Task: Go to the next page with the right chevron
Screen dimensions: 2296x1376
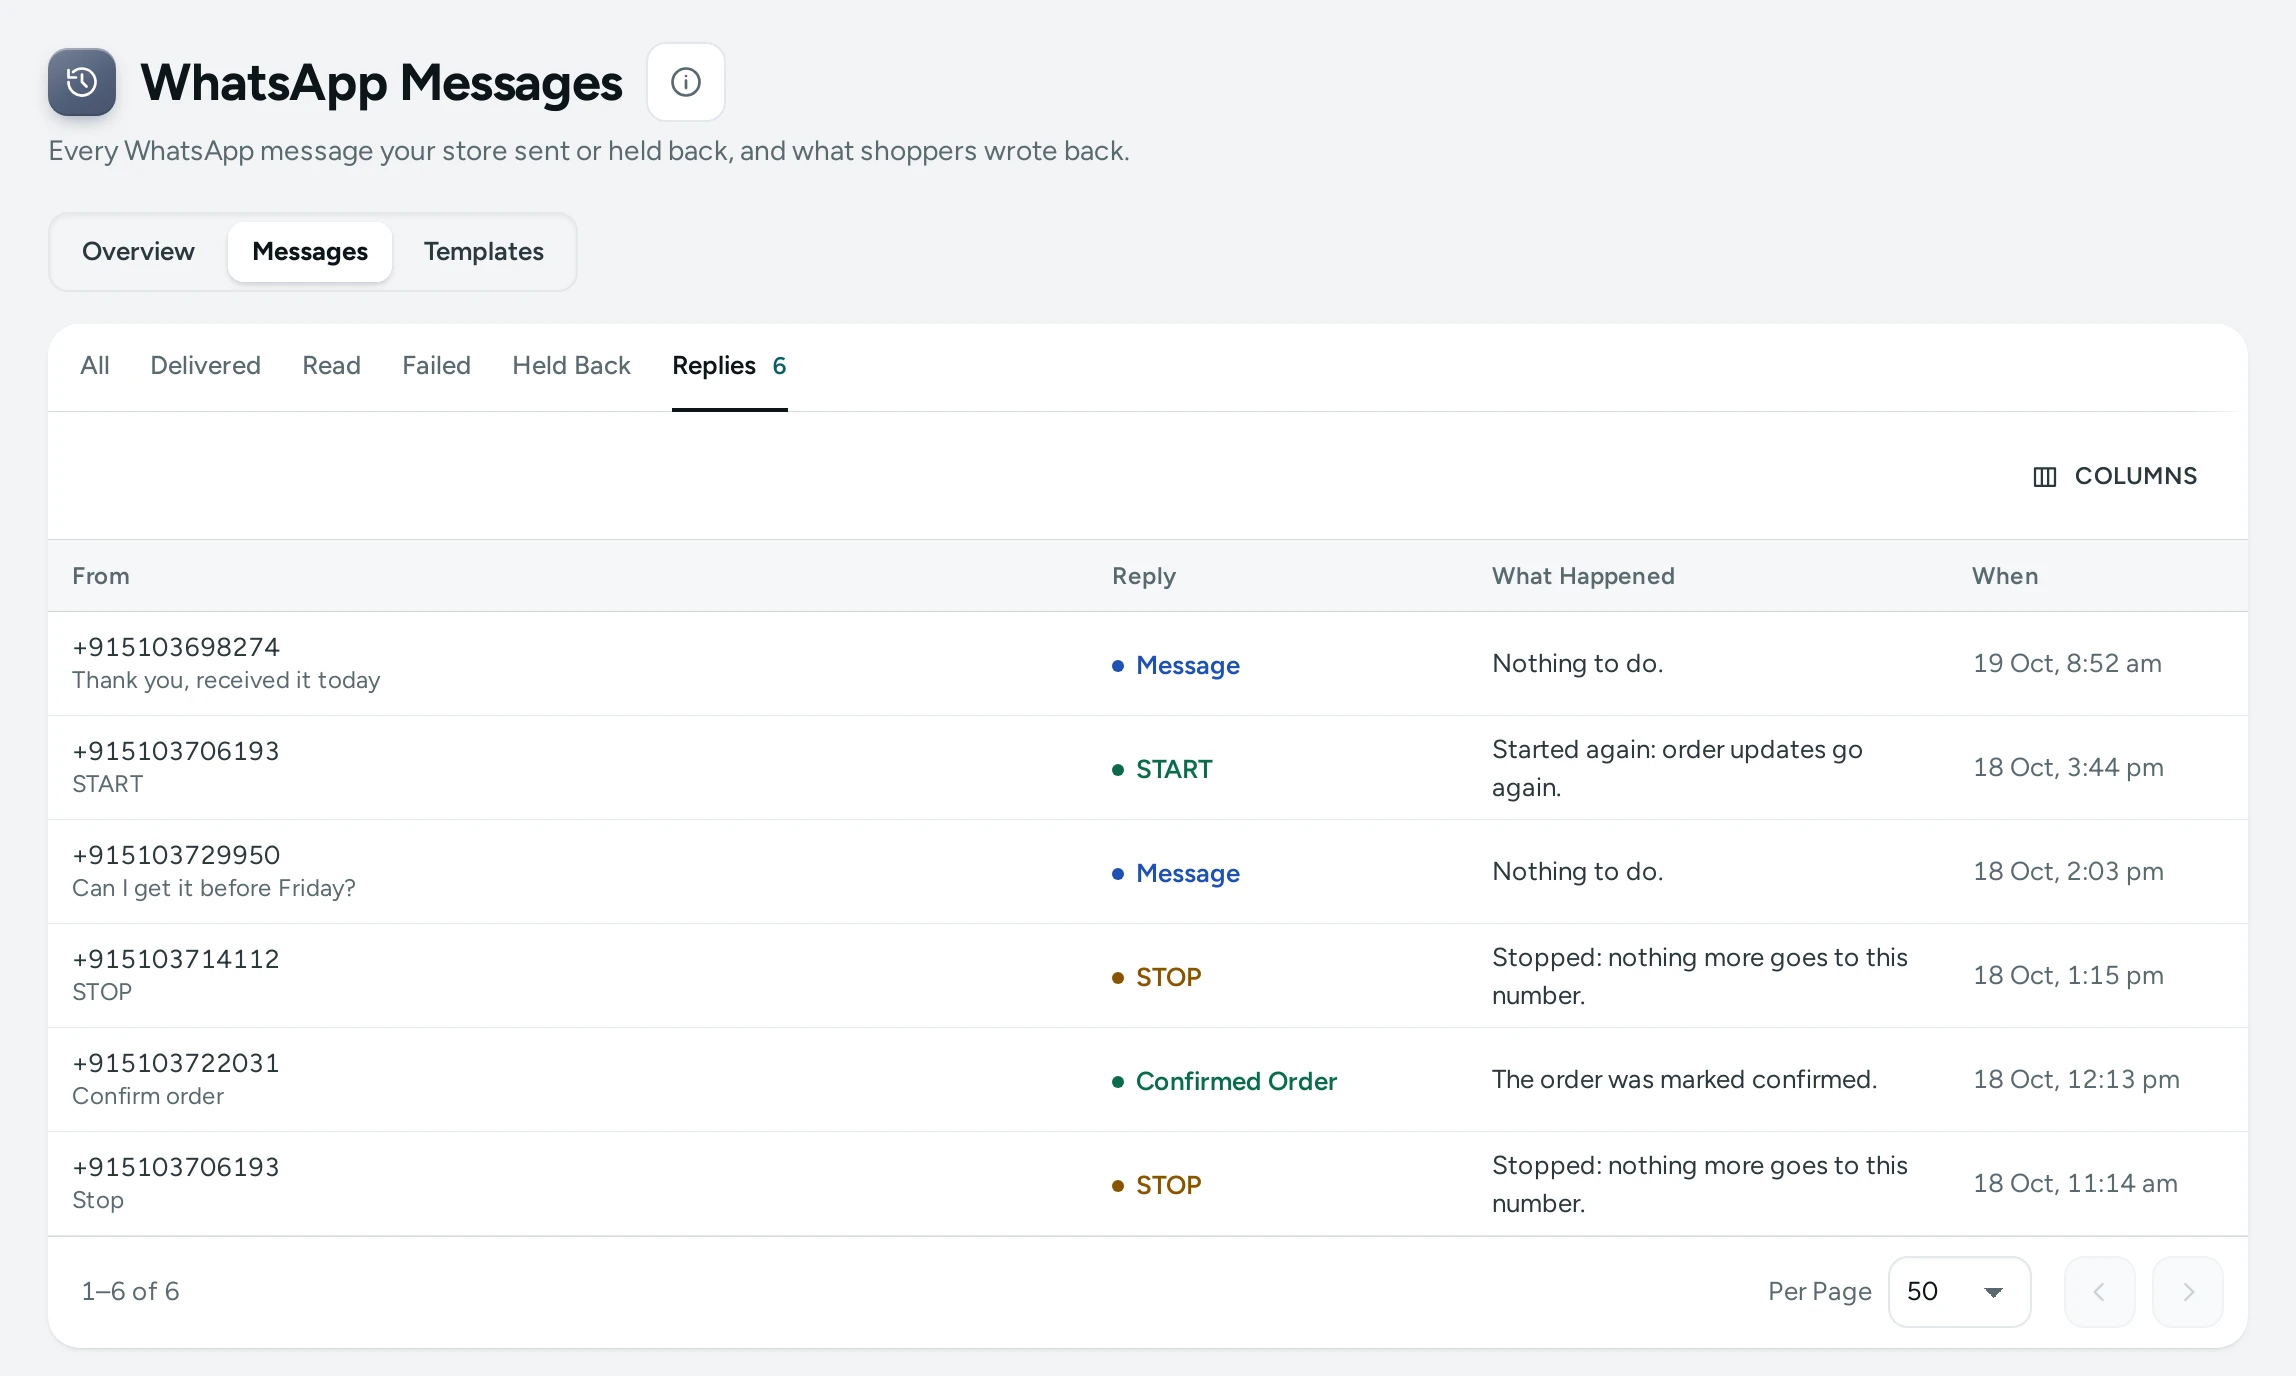Action: [2187, 1292]
